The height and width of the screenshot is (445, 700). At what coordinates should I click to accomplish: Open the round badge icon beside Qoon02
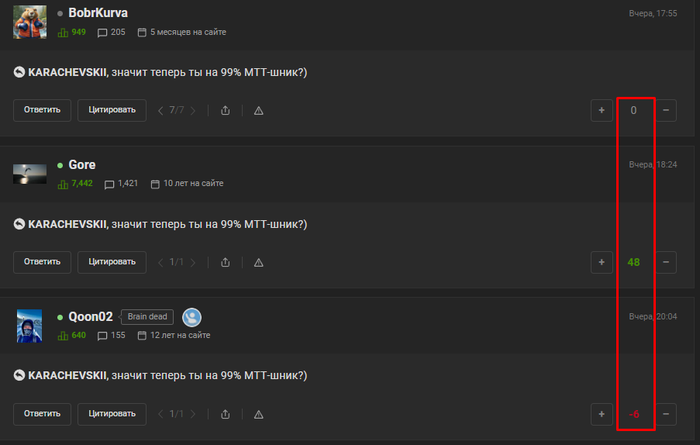(192, 317)
